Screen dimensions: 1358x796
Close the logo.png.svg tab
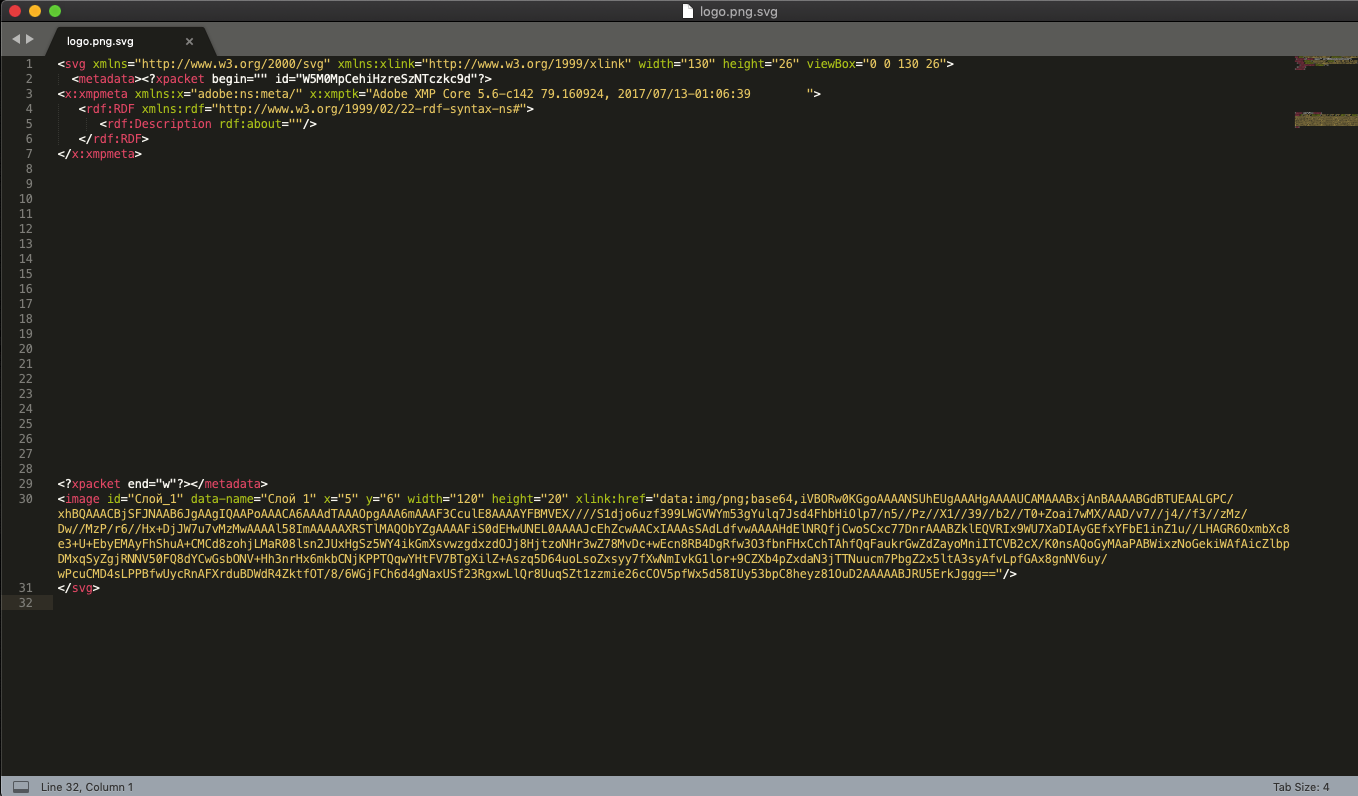pos(189,41)
